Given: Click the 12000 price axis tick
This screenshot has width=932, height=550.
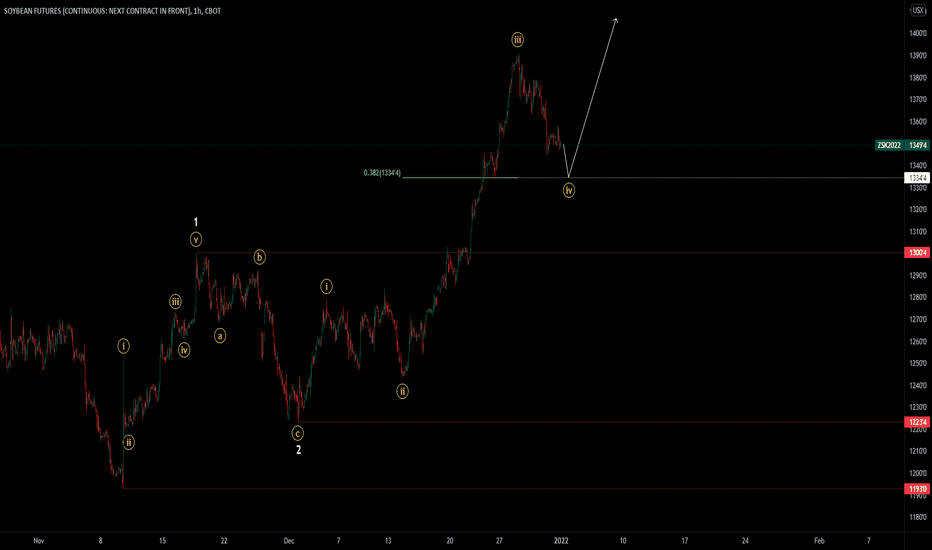Looking at the screenshot, I should pyautogui.click(x=918, y=473).
